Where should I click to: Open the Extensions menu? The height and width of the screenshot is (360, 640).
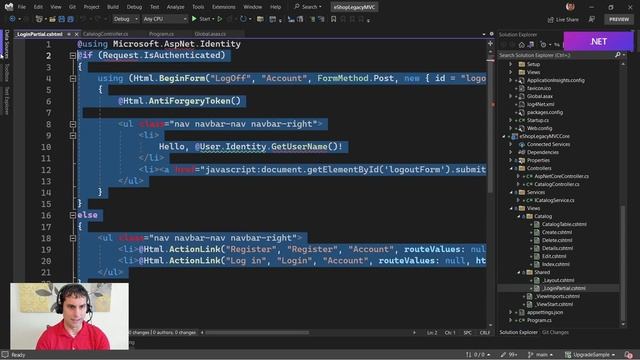(223, 7)
